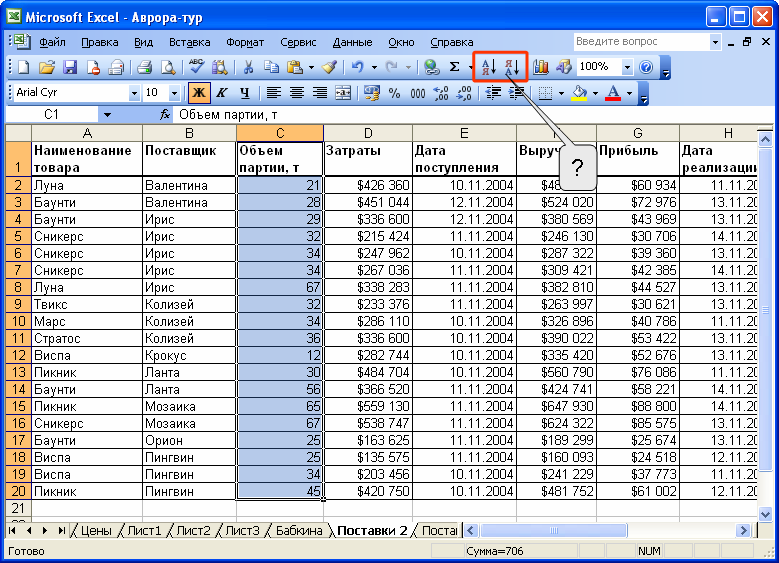Apply yellow fill color bucket

(579, 92)
